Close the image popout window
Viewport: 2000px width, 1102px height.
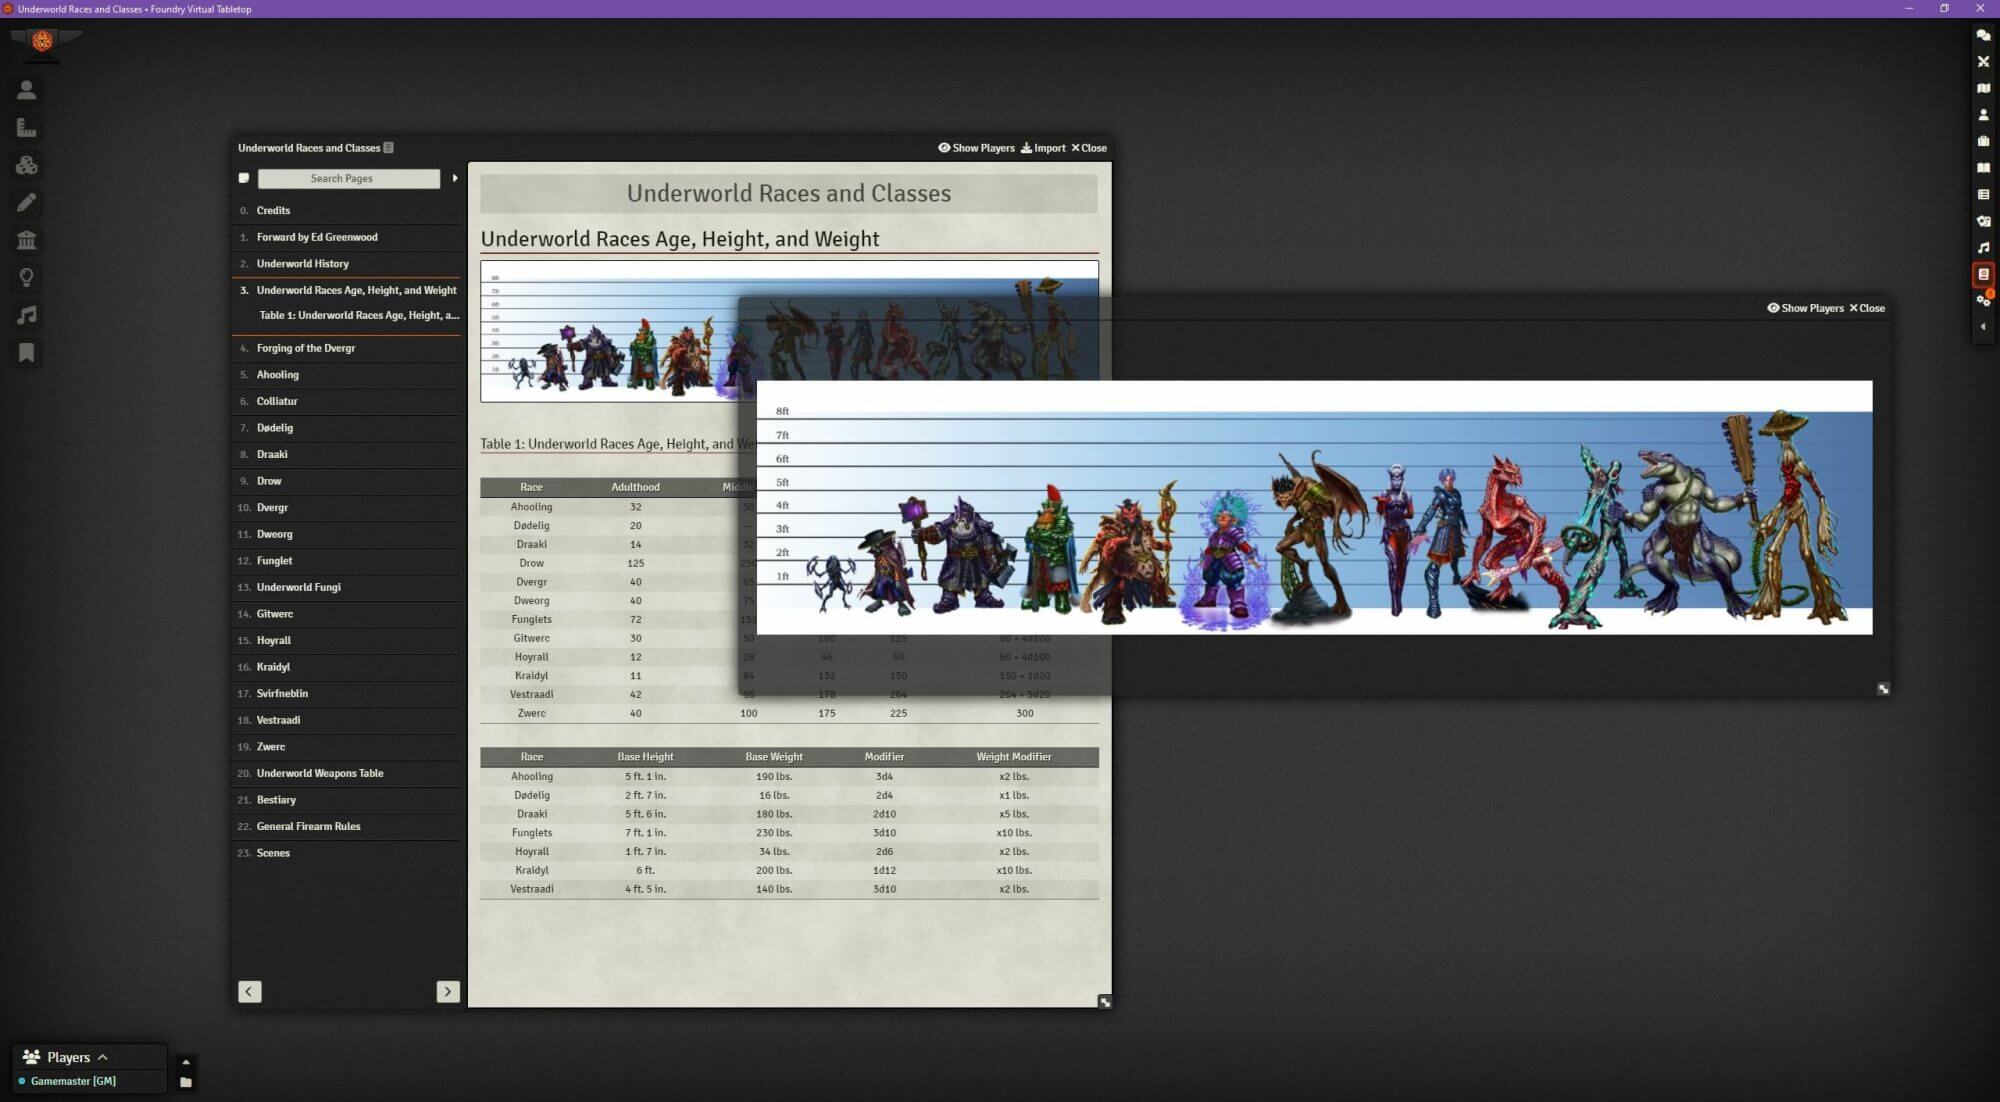pyautogui.click(x=1867, y=308)
